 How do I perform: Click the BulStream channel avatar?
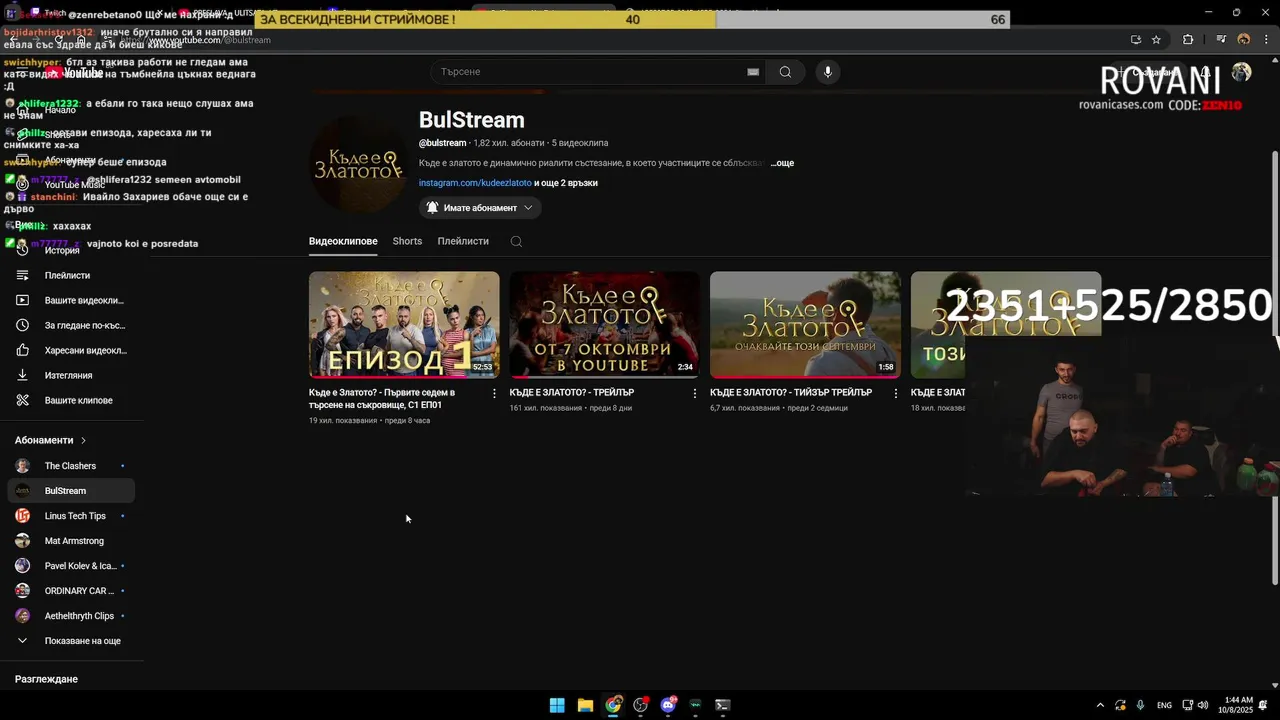click(358, 166)
